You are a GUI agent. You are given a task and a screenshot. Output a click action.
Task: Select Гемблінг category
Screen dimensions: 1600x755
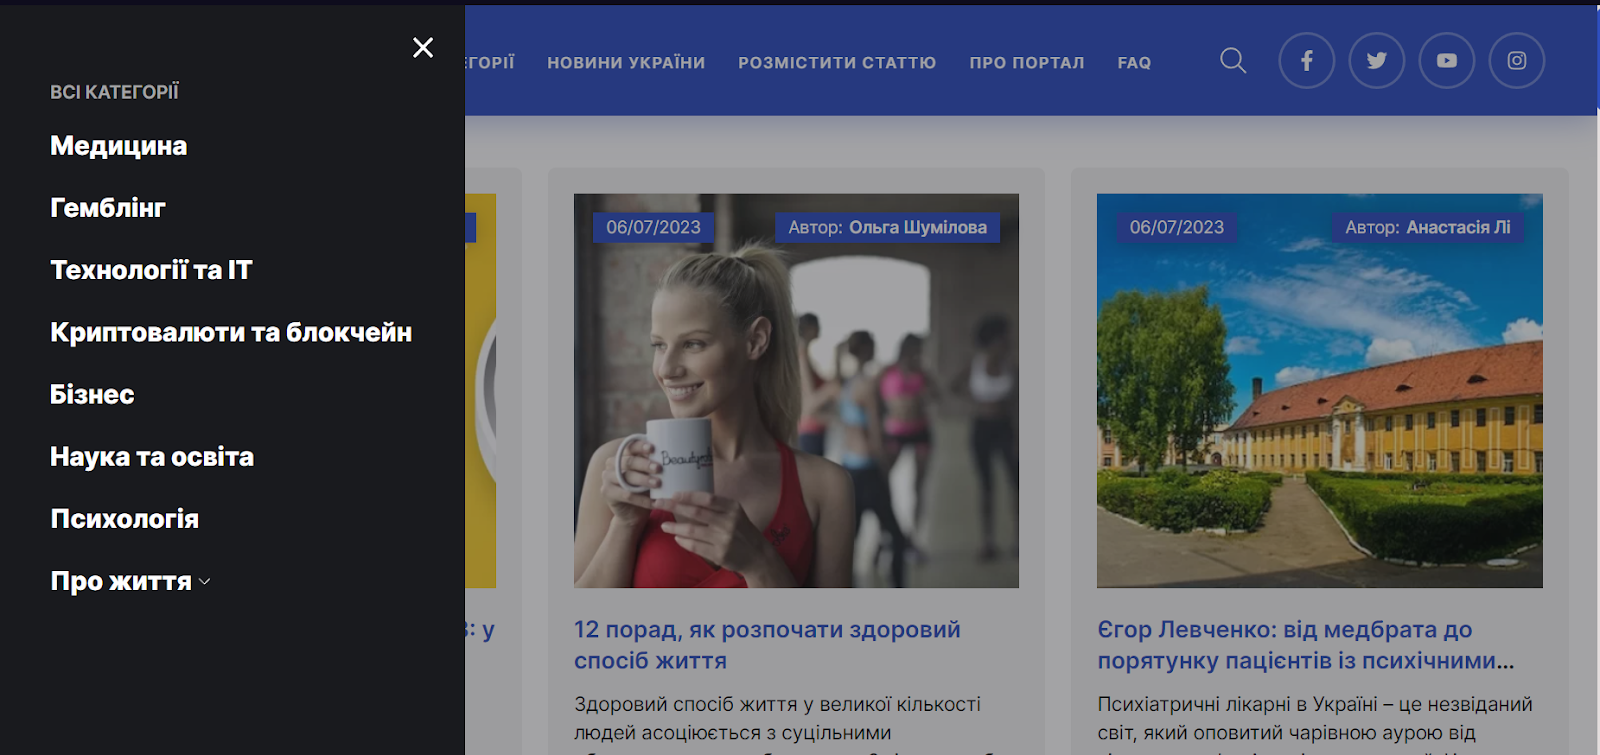pyautogui.click(x=108, y=208)
